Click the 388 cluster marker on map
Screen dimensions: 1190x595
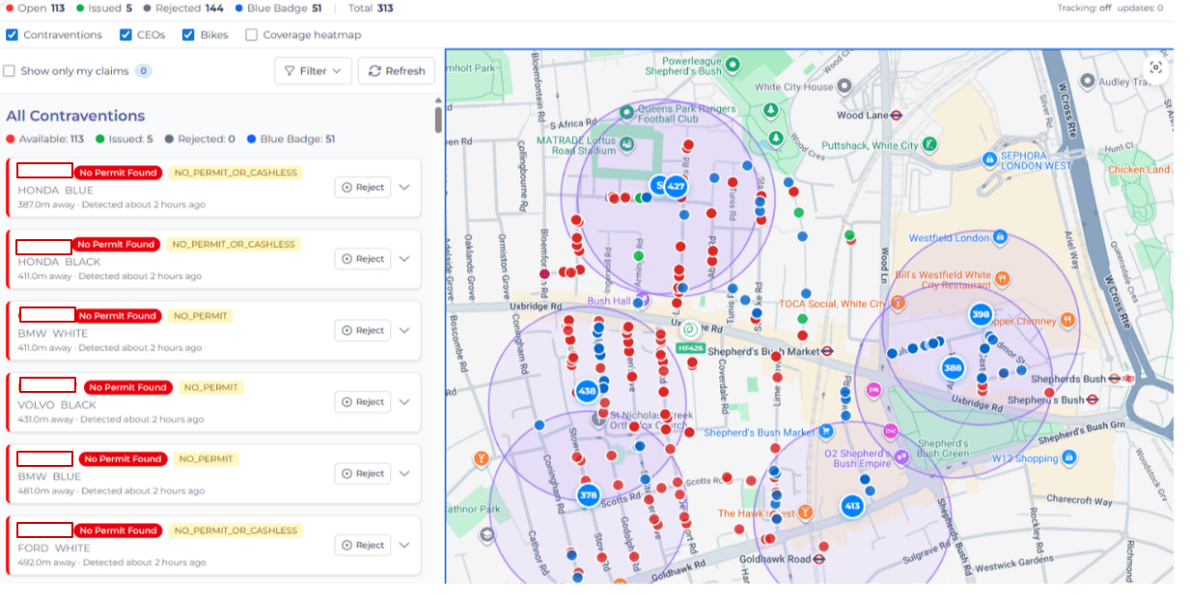pyautogui.click(x=952, y=369)
